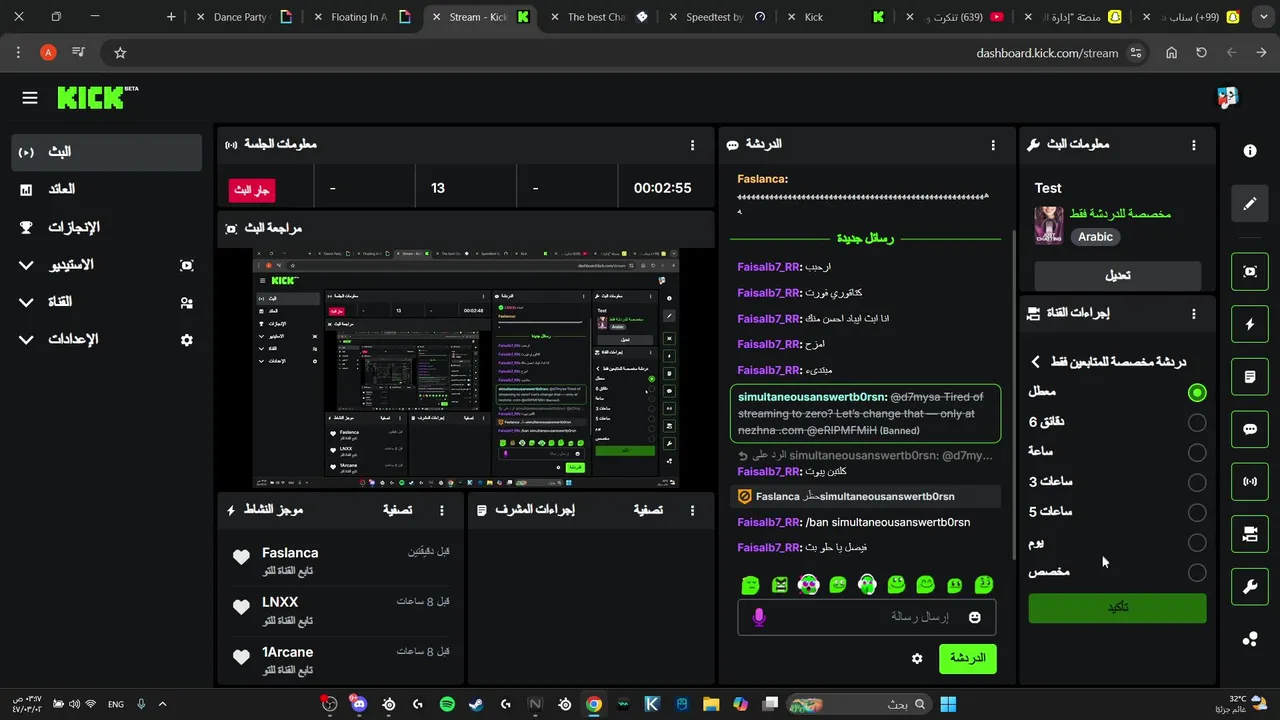Click the heart icon next to Faslanca

coord(241,558)
